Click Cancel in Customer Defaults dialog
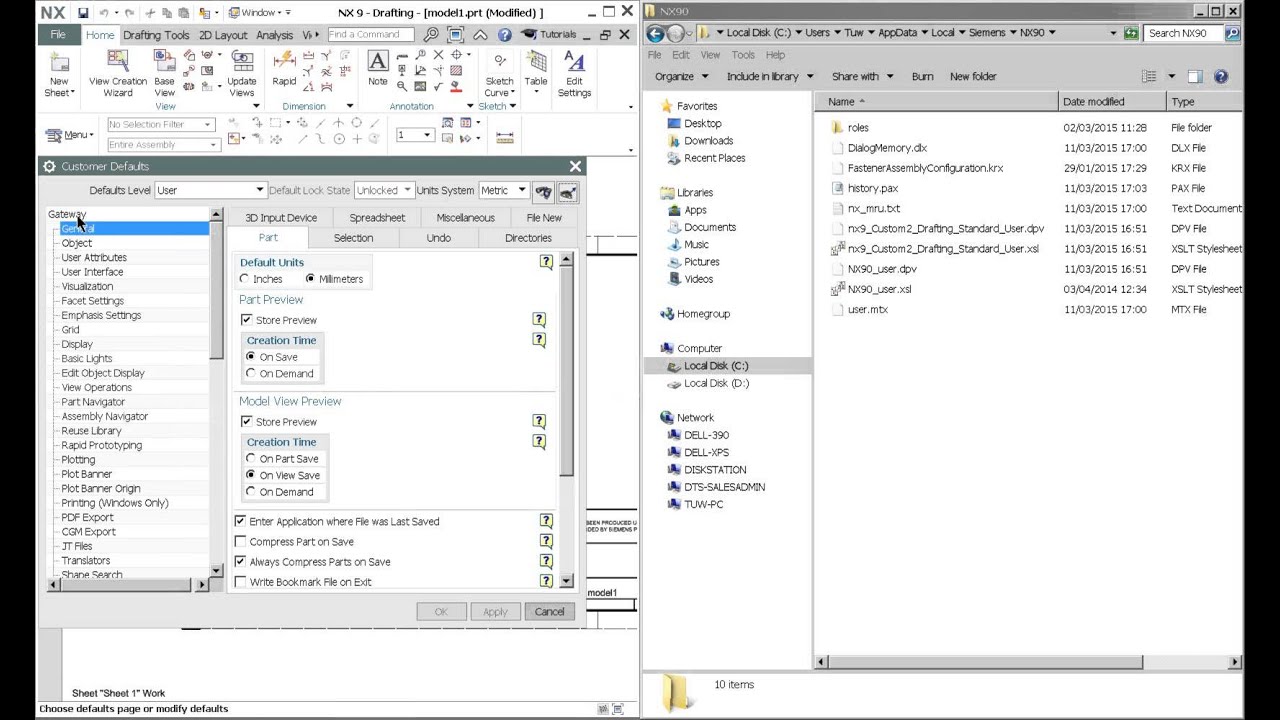Viewport: 1280px width, 720px height. (549, 612)
